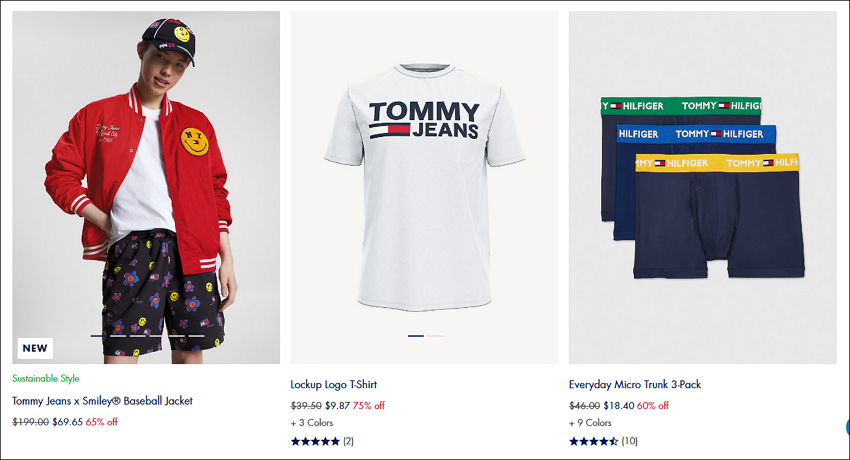Click the Sustainable Style label
The width and height of the screenshot is (850, 460).
pyautogui.click(x=46, y=379)
